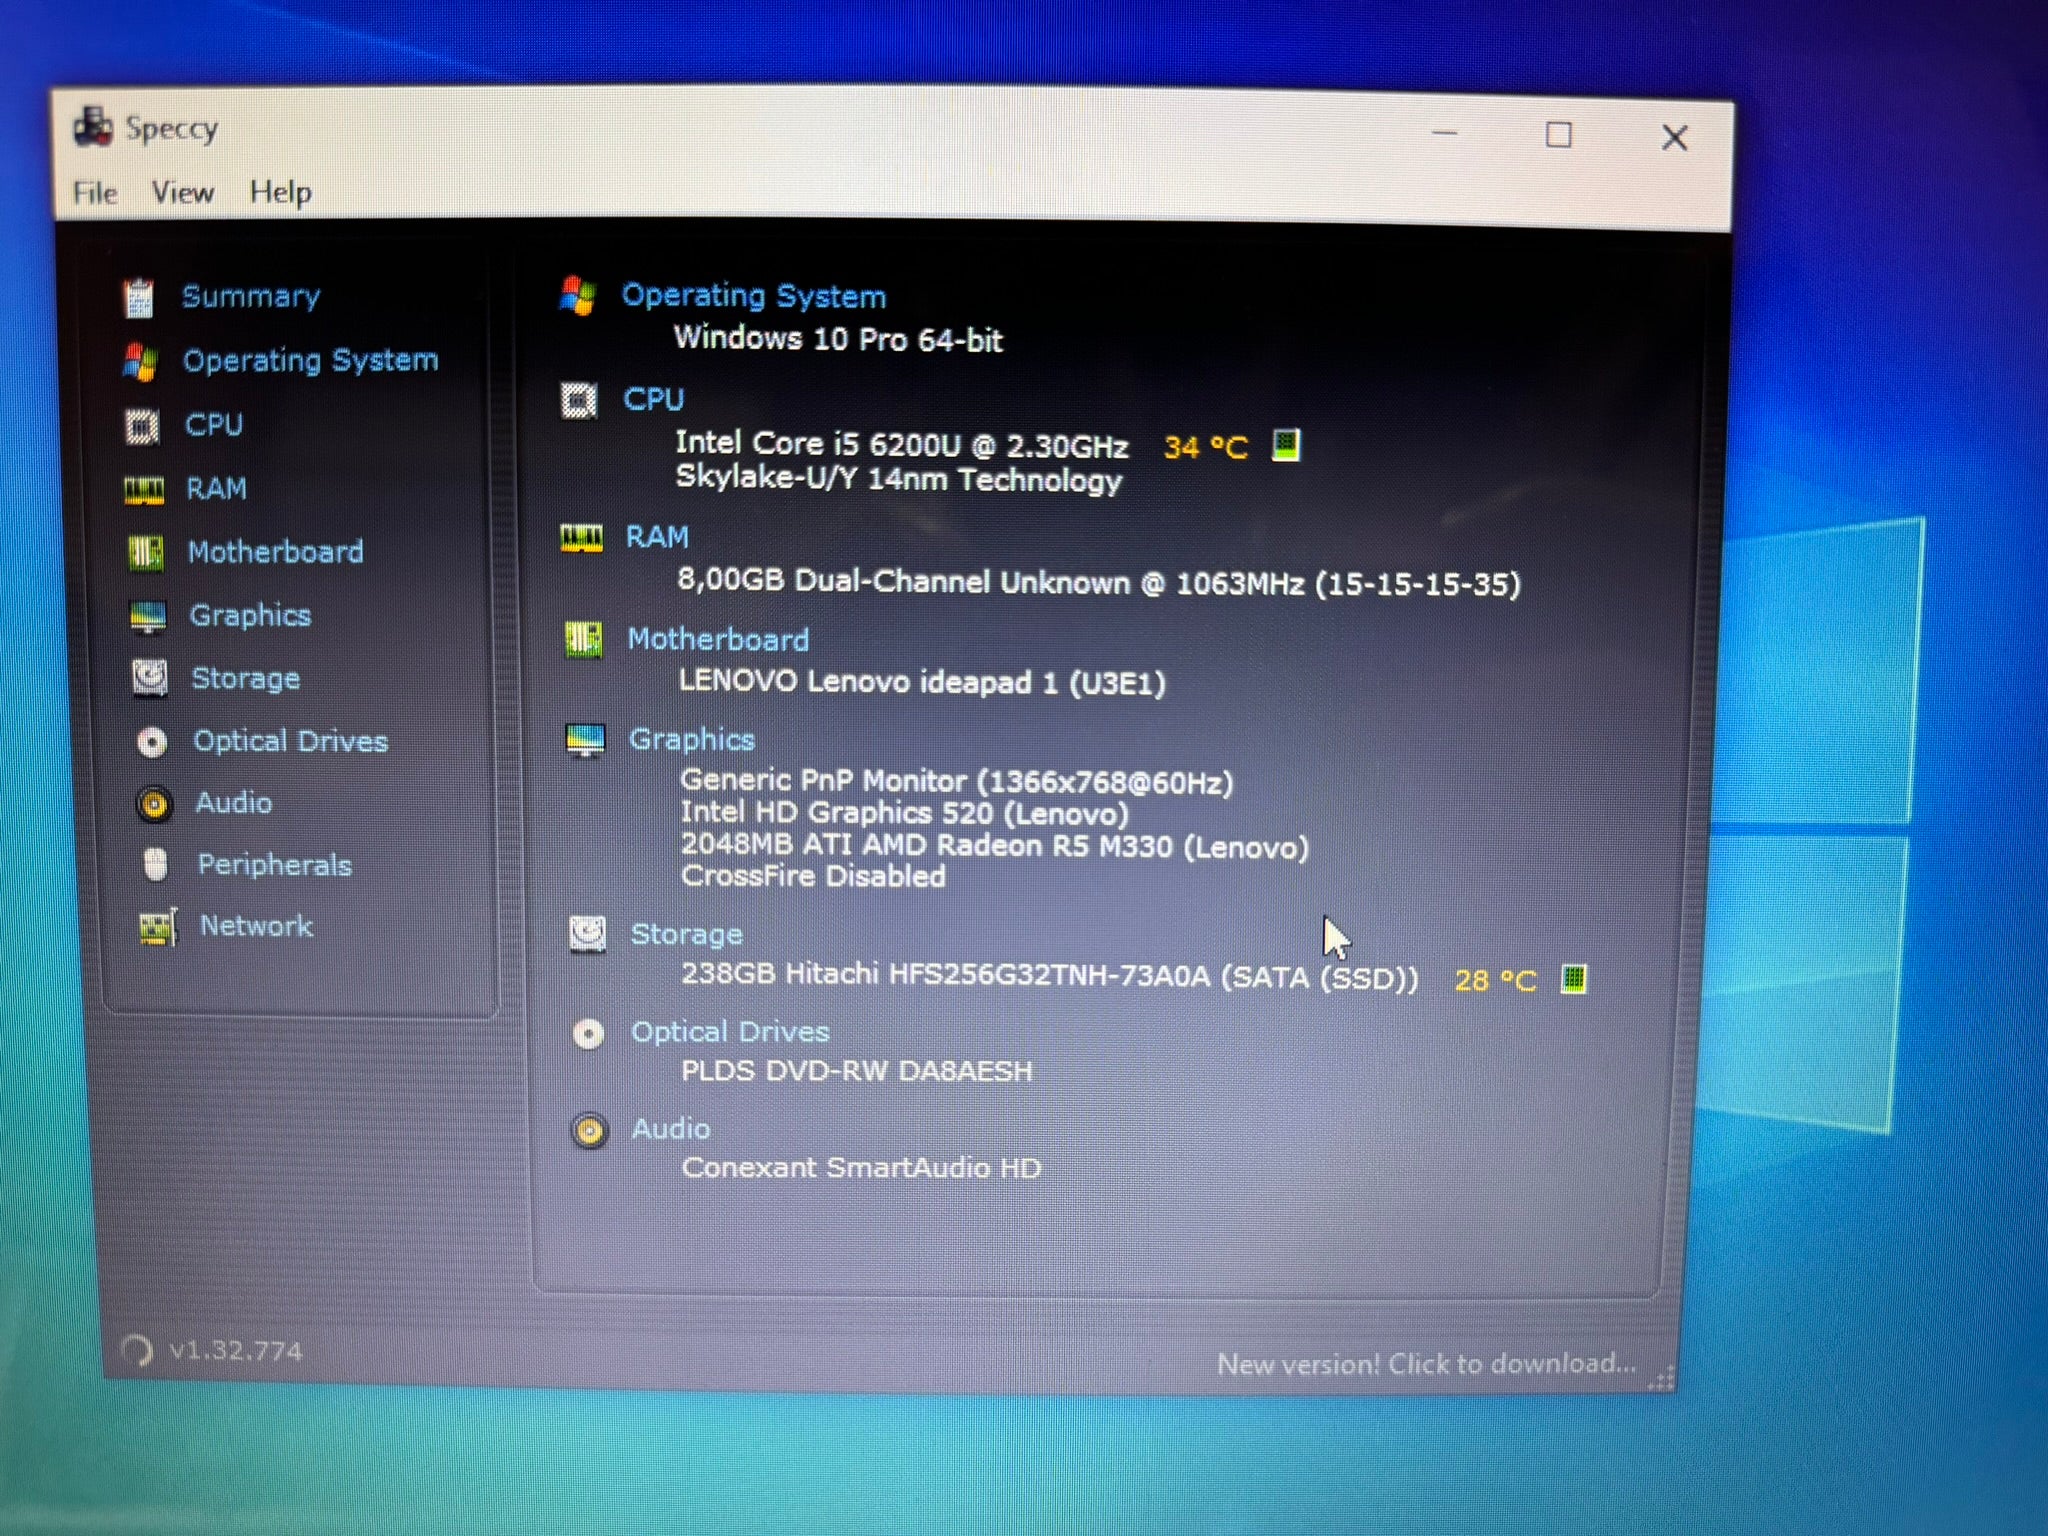Click the CPU temperature indicator icon next to 34 °C

pyautogui.click(x=1286, y=445)
